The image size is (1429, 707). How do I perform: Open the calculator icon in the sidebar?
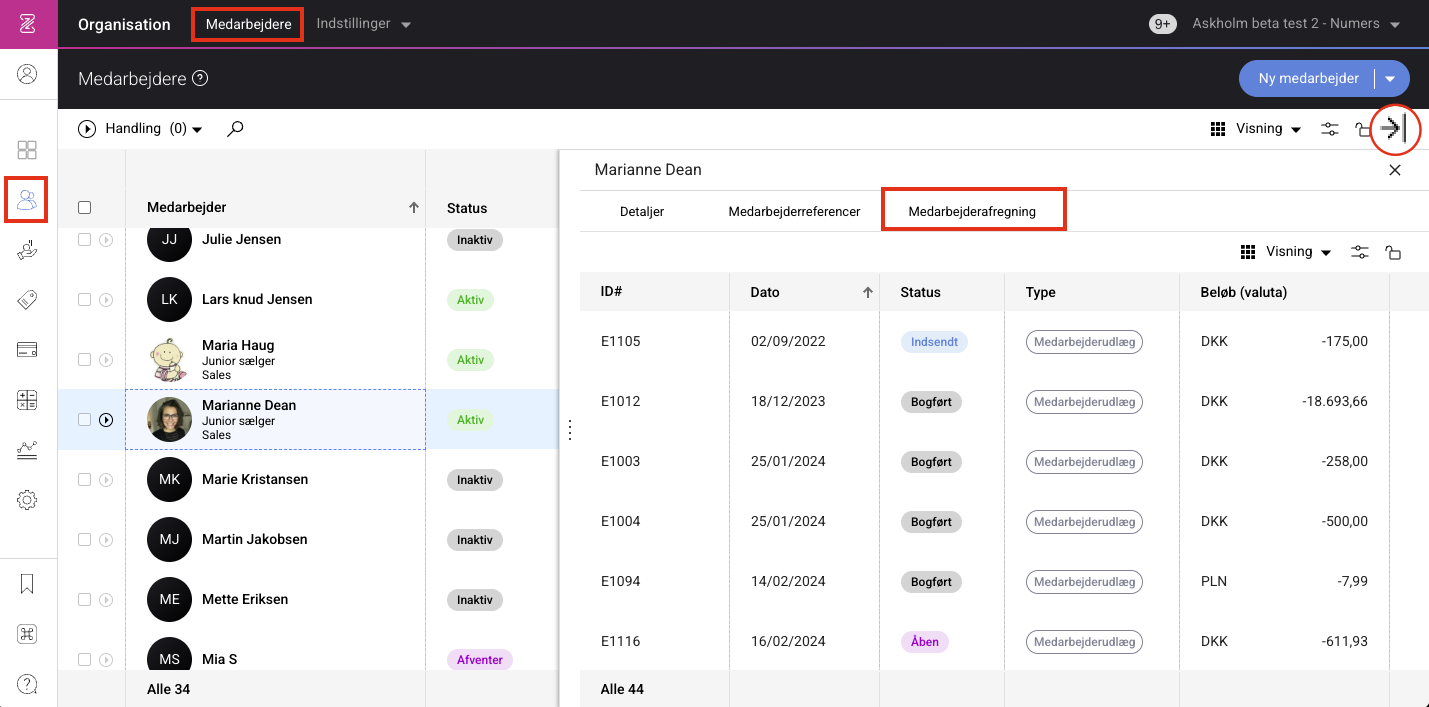click(x=28, y=400)
